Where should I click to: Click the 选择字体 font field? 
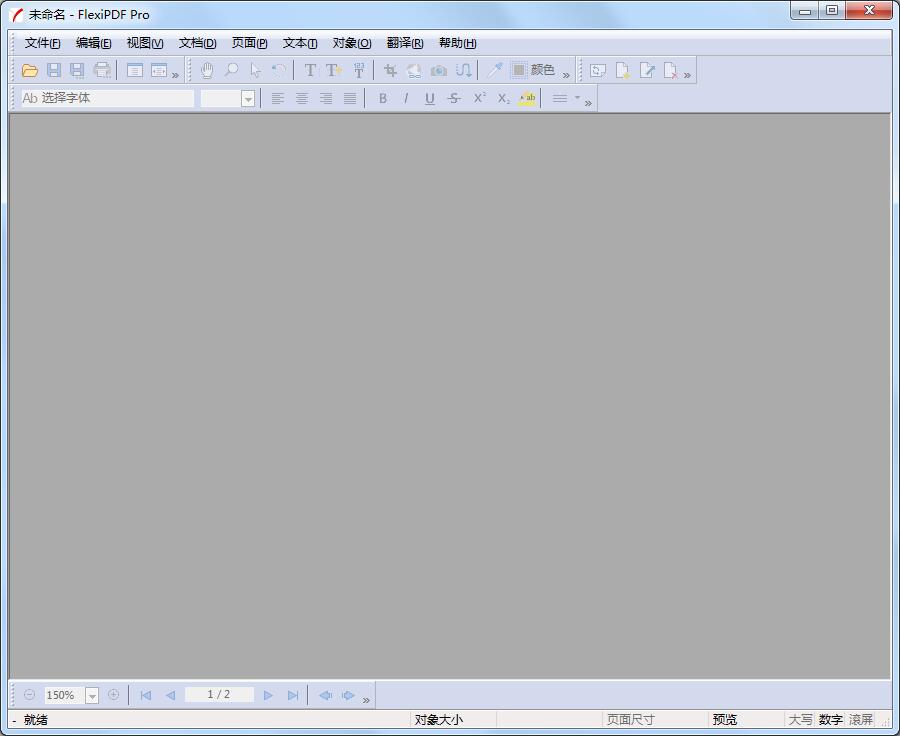(107, 98)
